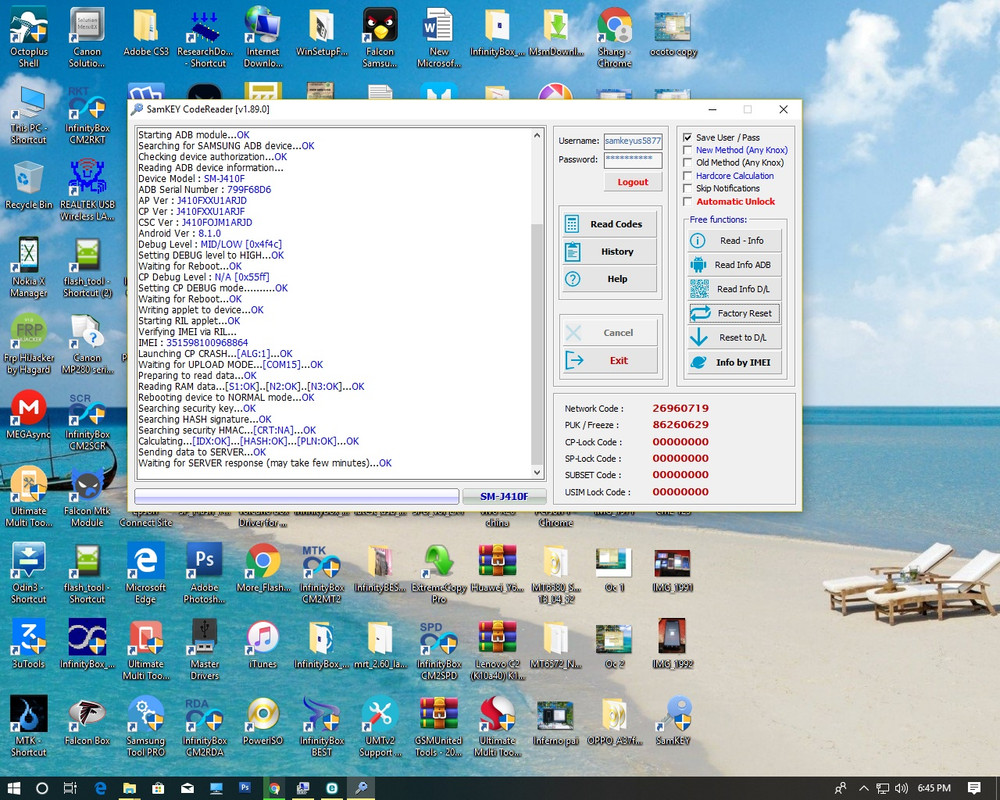The height and width of the screenshot is (800, 1000).
Task: Click the Factory Reset button
Action: 734,313
